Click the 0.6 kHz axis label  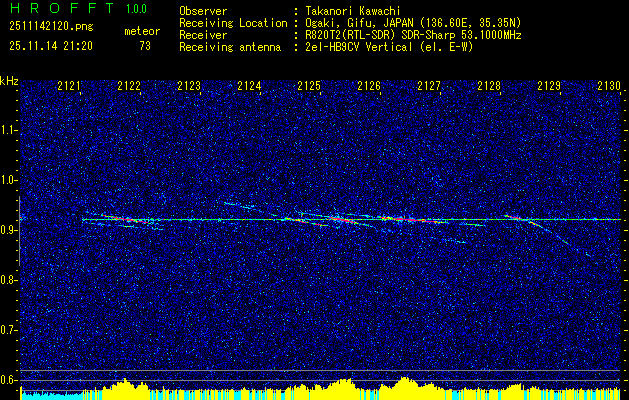click(9, 380)
